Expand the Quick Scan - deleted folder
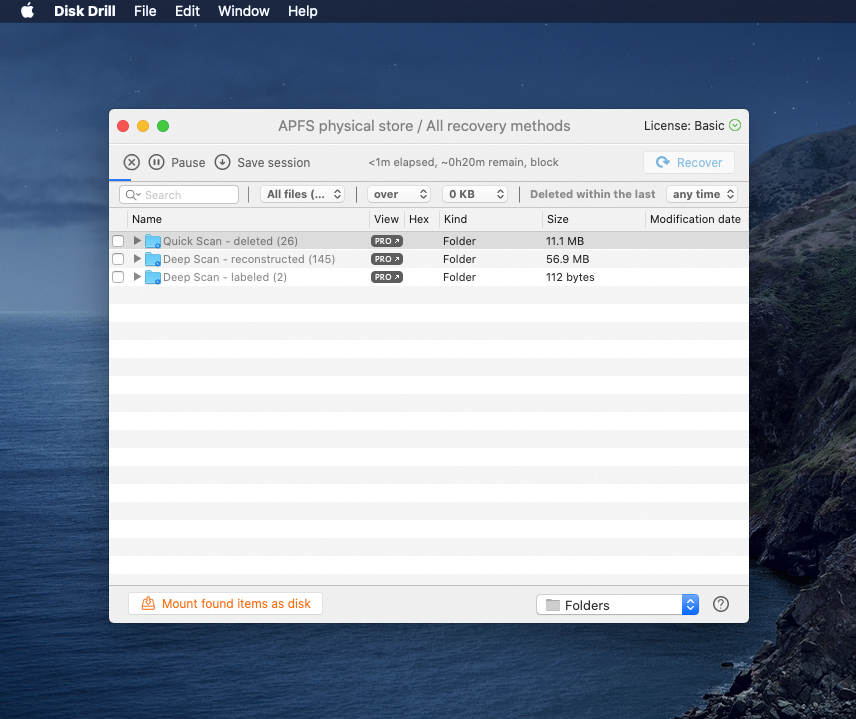Image resolution: width=856 pixels, height=719 pixels. (137, 241)
